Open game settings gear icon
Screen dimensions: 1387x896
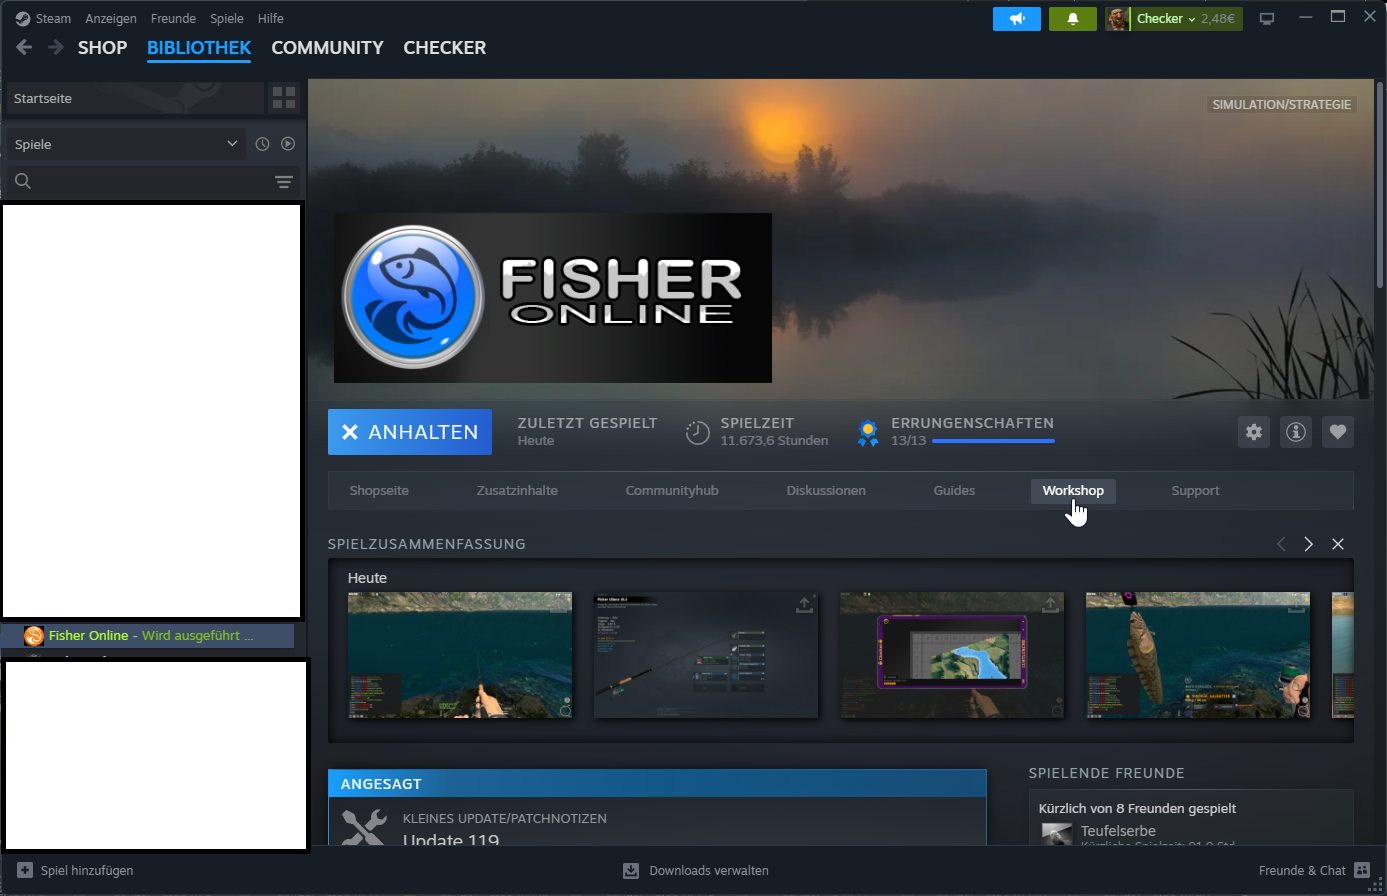point(1254,432)
